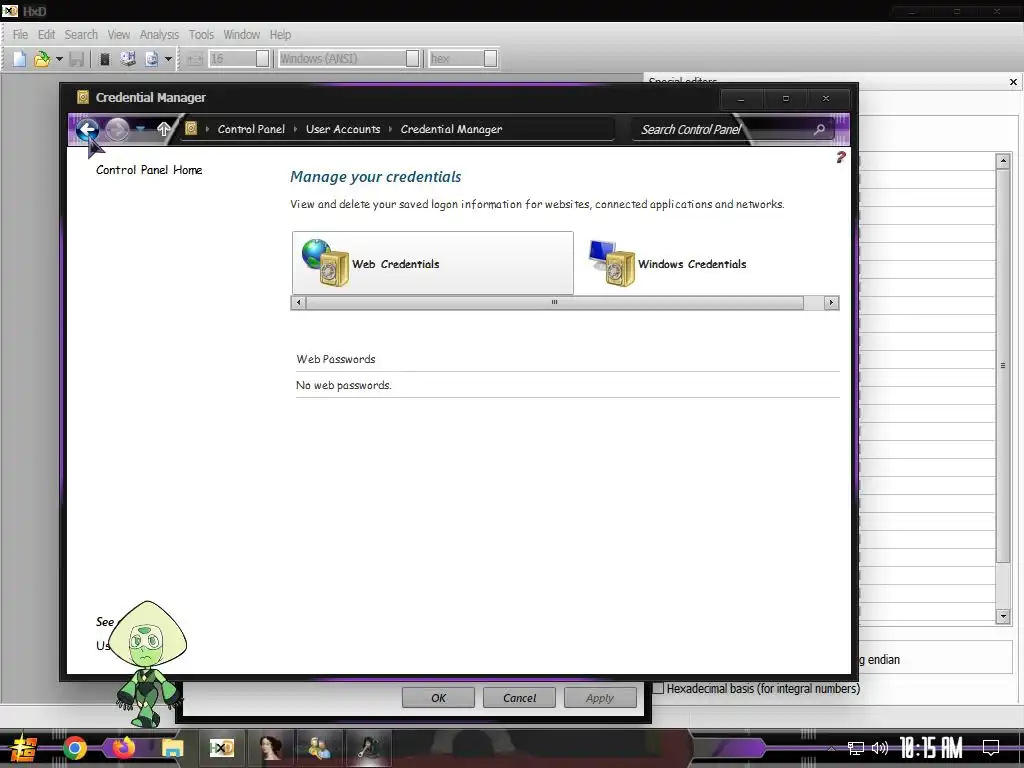This screenshot has height=768, width=1024.
Task: Click the forward navigation arrow in Credential Manager
Action: (x=118, y=129)
